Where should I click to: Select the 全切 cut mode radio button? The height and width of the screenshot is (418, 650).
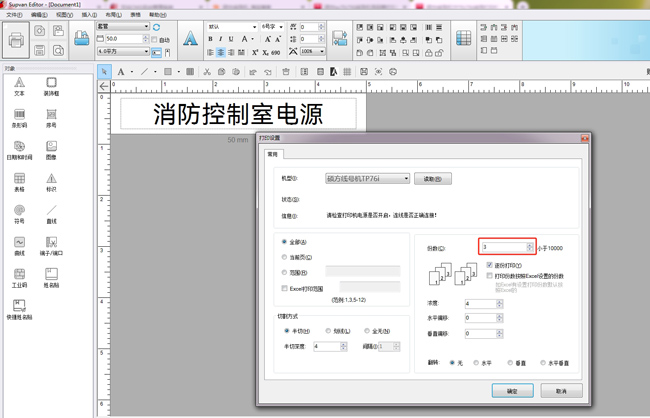tap(367, 331)
